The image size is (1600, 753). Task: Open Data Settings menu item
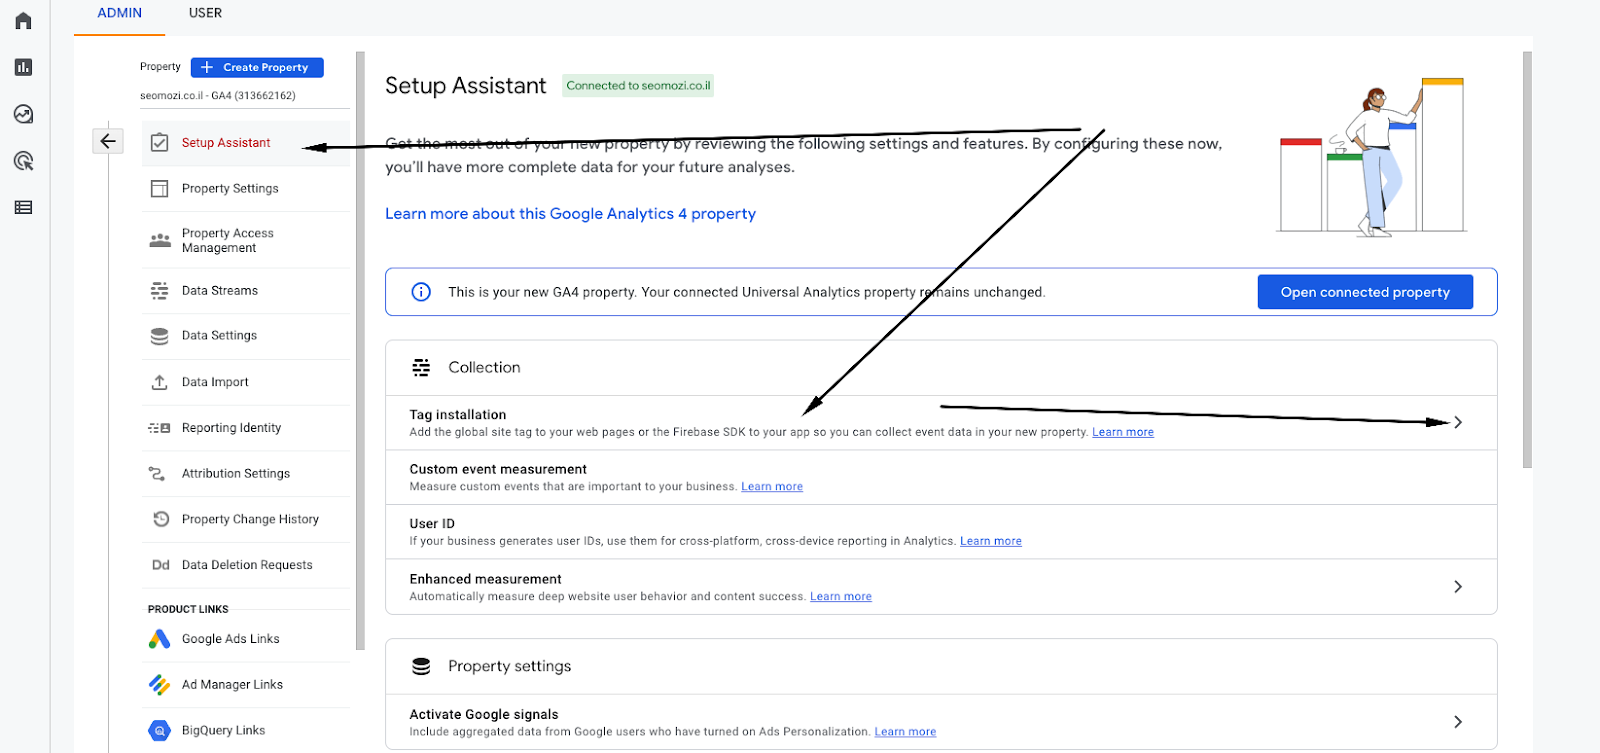(x=219, y=336)
